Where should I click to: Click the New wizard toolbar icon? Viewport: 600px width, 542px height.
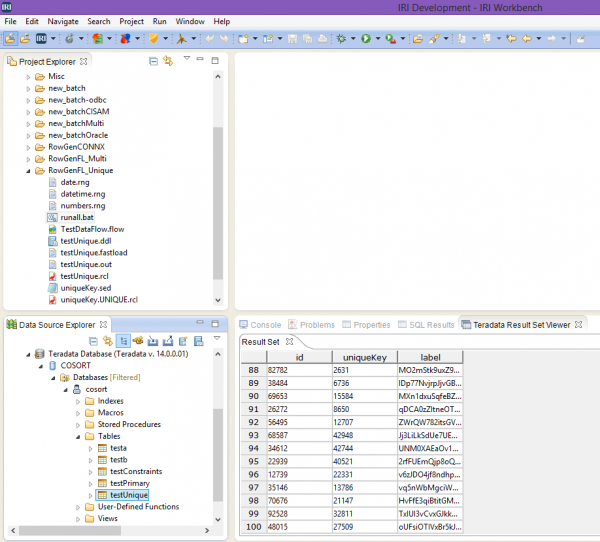coord(243,38)
